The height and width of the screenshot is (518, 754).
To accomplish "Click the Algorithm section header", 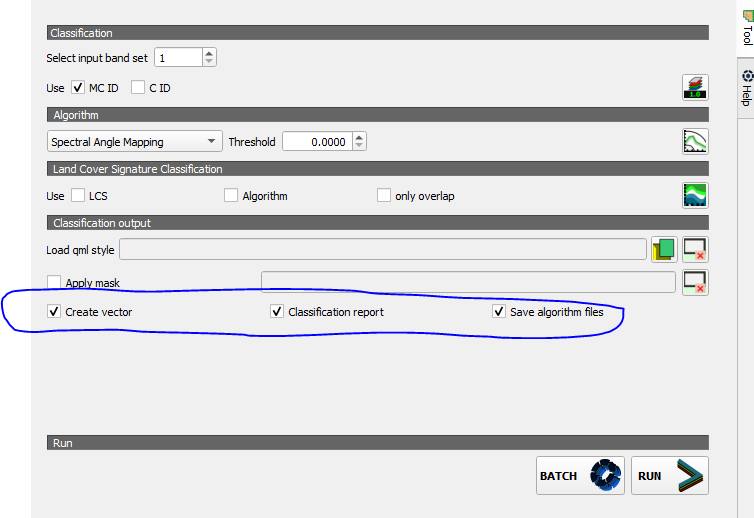I will [377, 115].
